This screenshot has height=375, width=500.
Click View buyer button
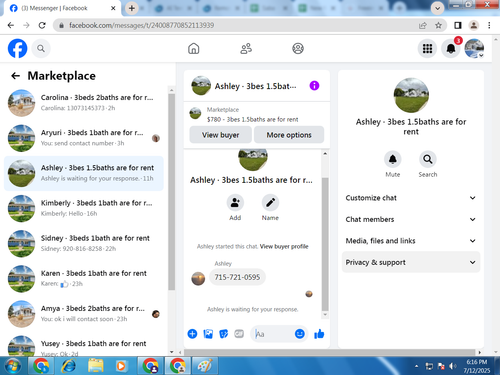[x=220, y=135]
